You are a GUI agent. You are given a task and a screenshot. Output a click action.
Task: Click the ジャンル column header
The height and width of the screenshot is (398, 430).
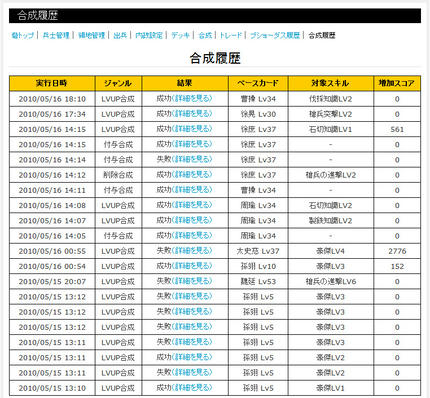point(118,83)
